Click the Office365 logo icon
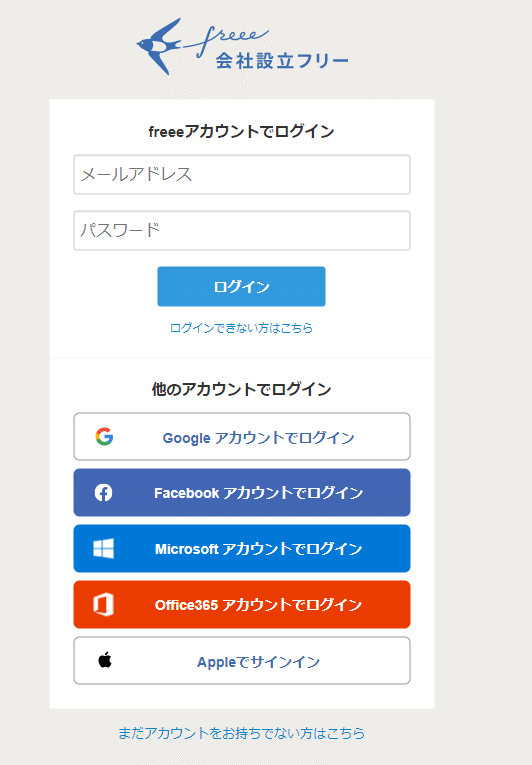 click(x=103, y=604)
